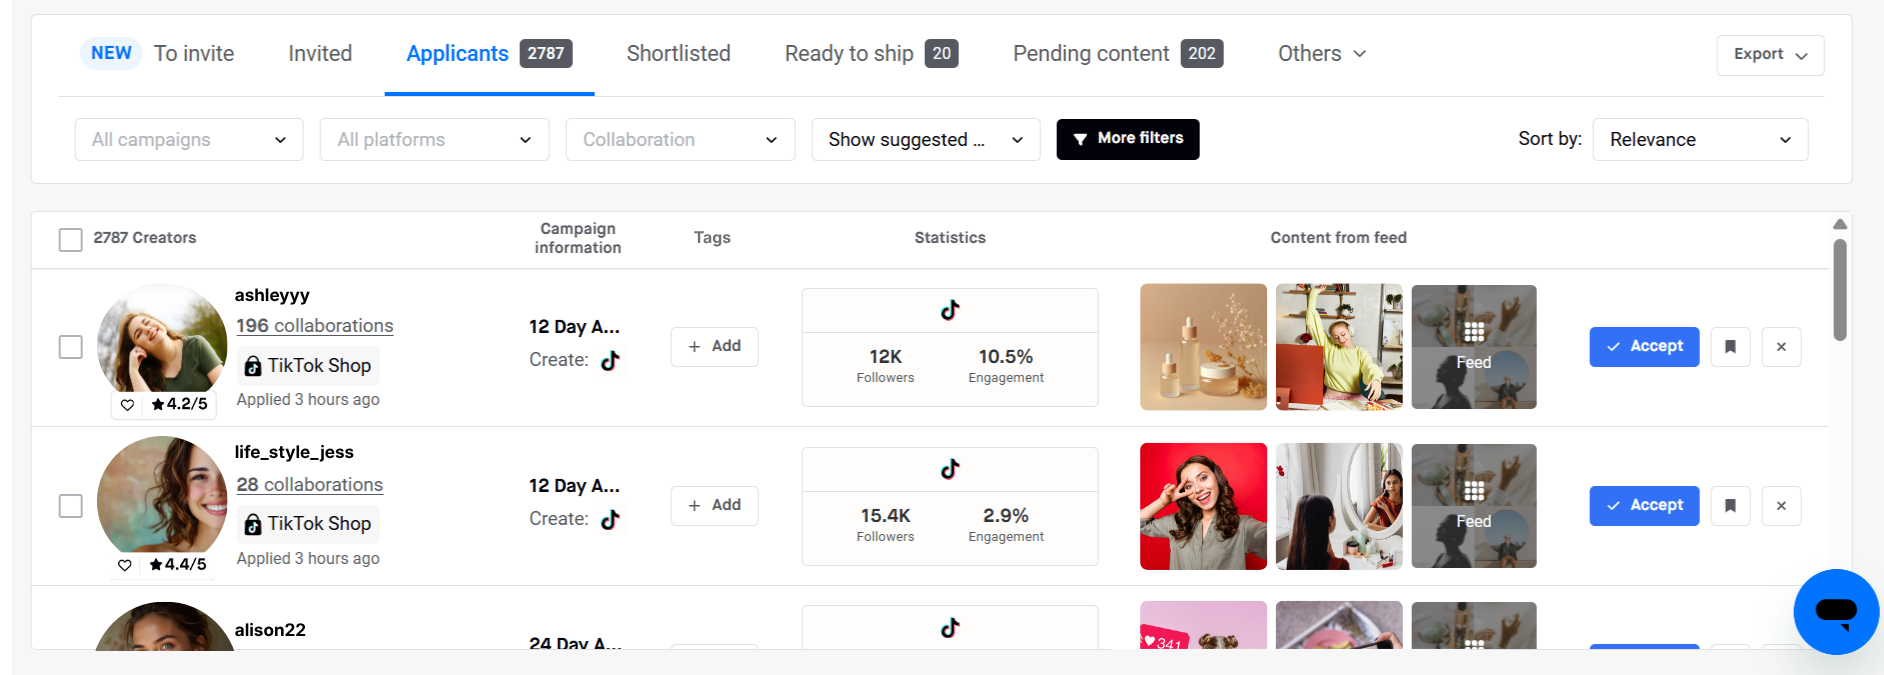The height and width of the screenshot is (675, 1884).
Task: Click the ashleyyy creator name
Action: tap(272, 295)
